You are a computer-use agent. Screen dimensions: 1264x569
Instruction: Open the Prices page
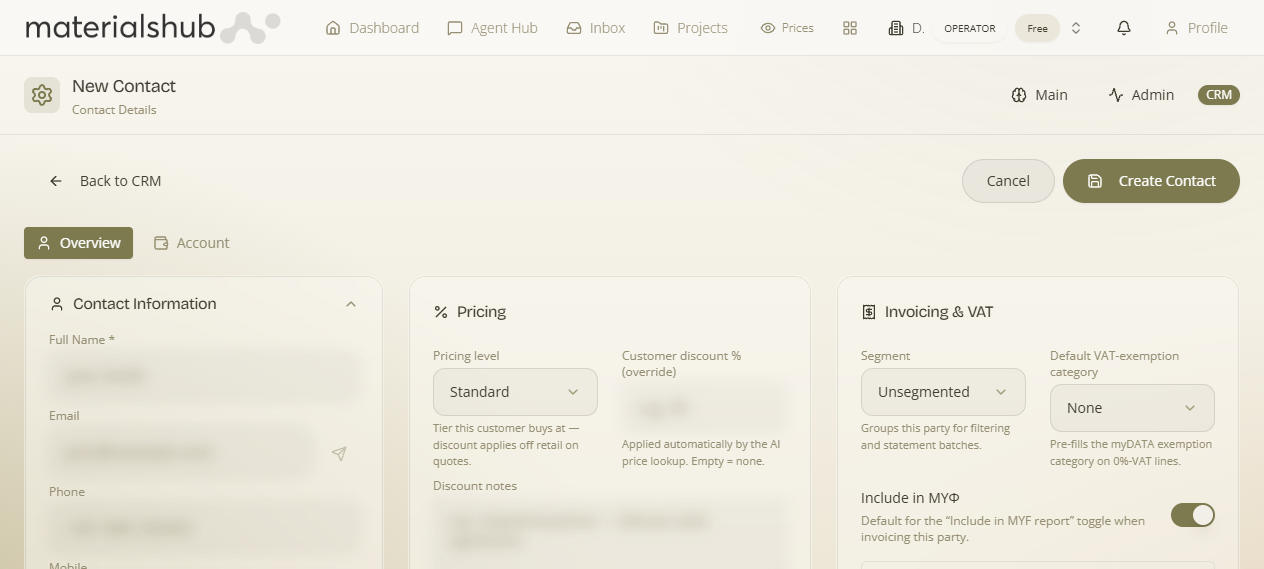pos(787,28)
